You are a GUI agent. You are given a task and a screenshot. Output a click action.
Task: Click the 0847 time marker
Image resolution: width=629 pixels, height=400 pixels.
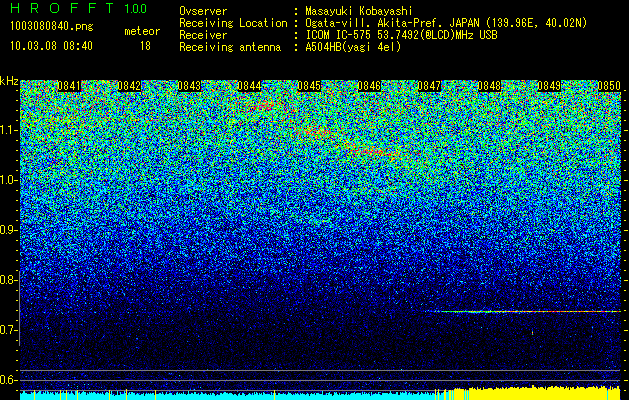(x=429, y=86)
